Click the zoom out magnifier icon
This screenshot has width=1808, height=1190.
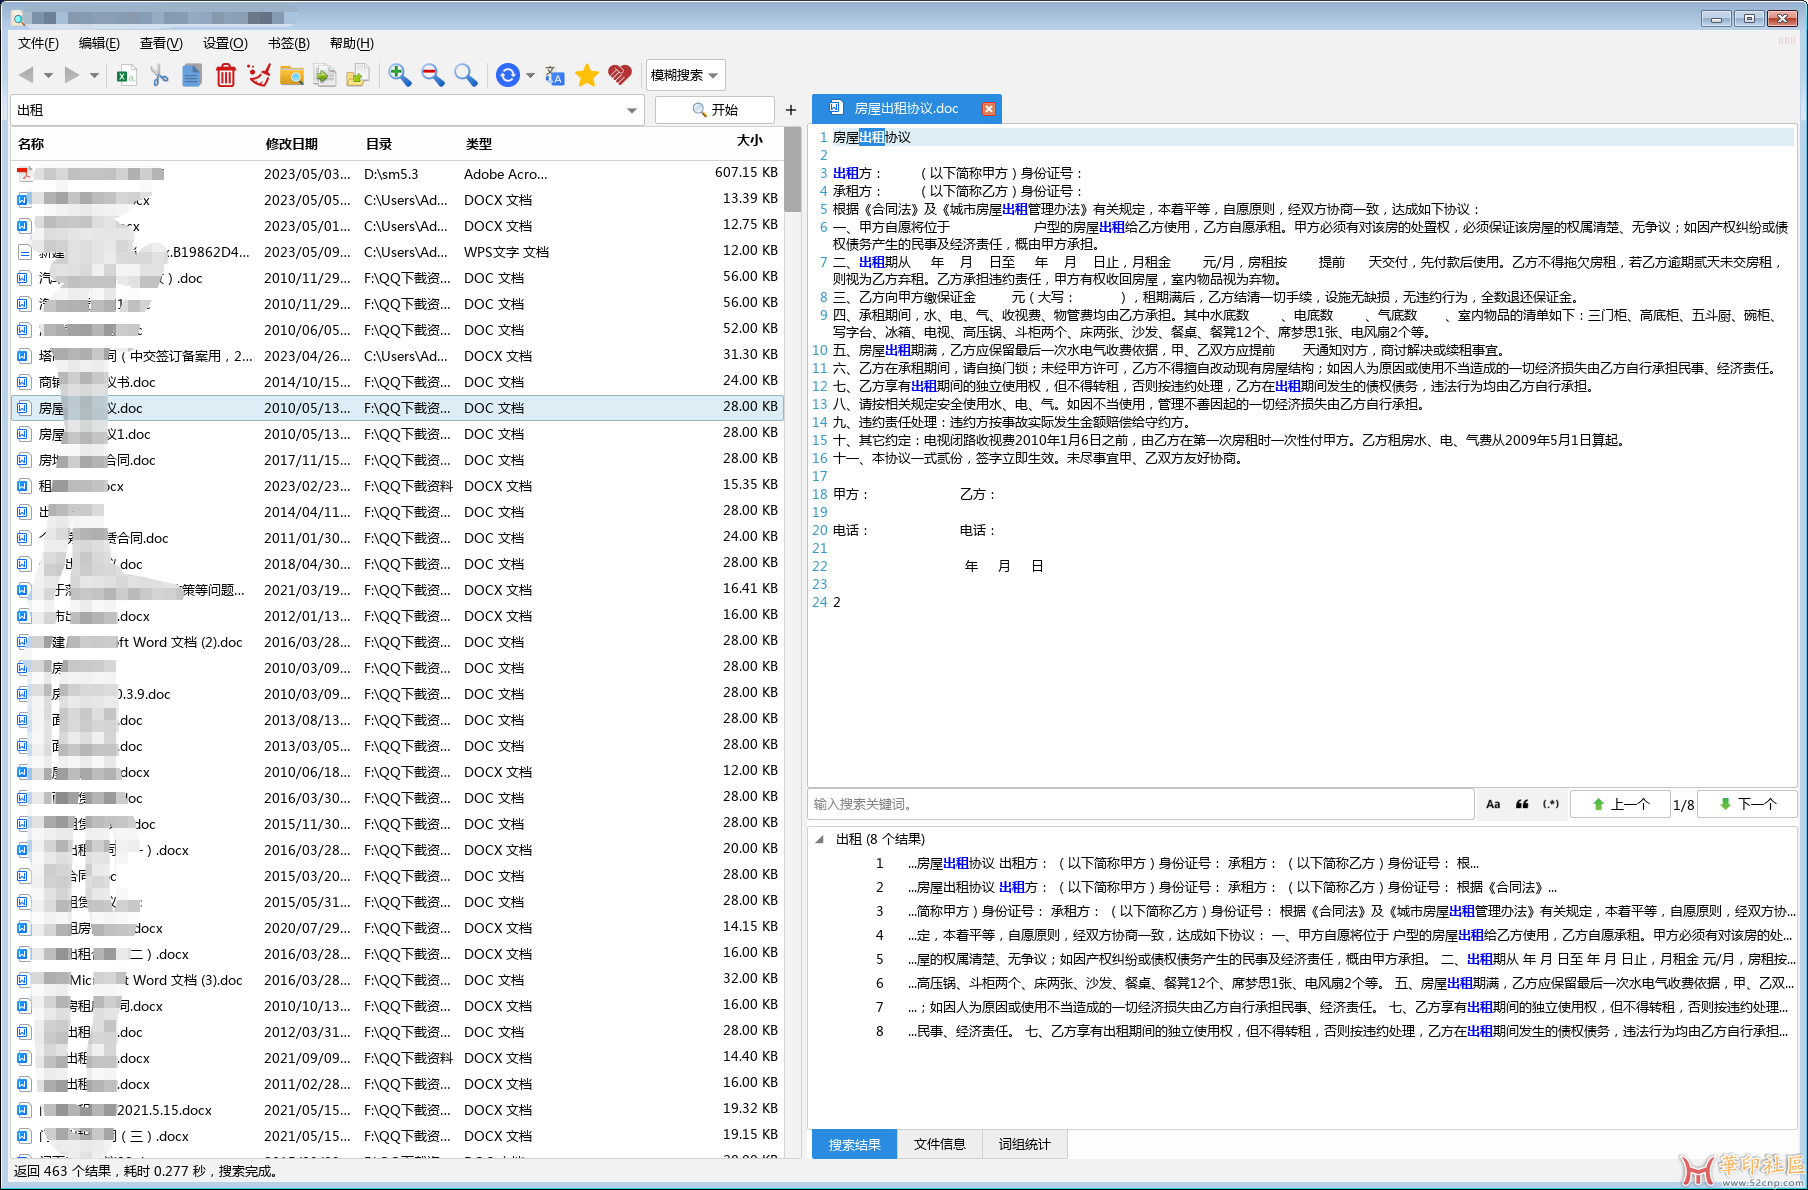[433, 75]
